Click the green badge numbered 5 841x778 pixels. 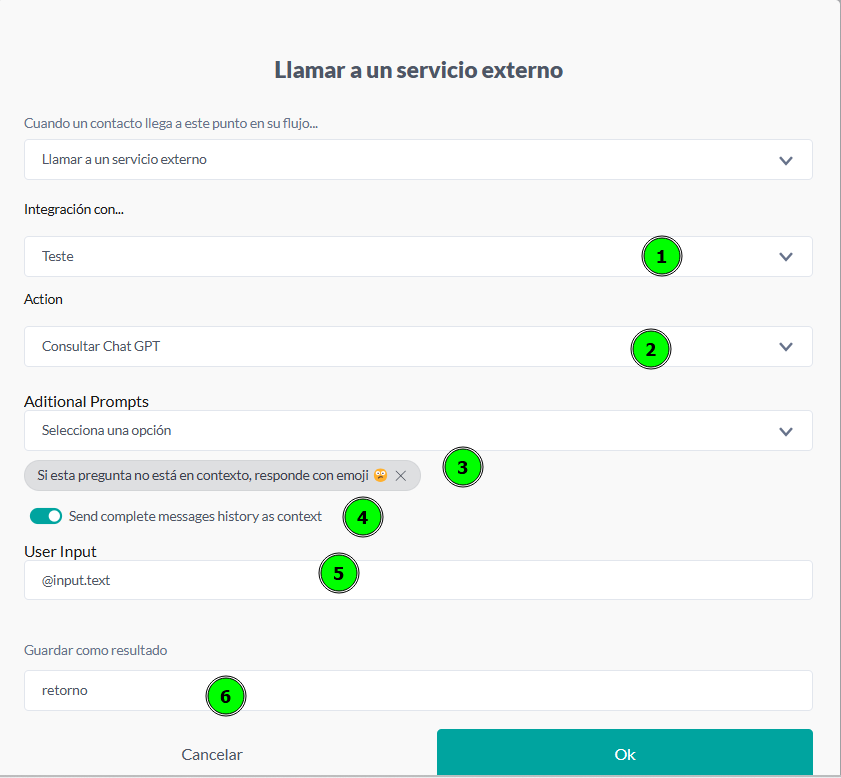339,574
